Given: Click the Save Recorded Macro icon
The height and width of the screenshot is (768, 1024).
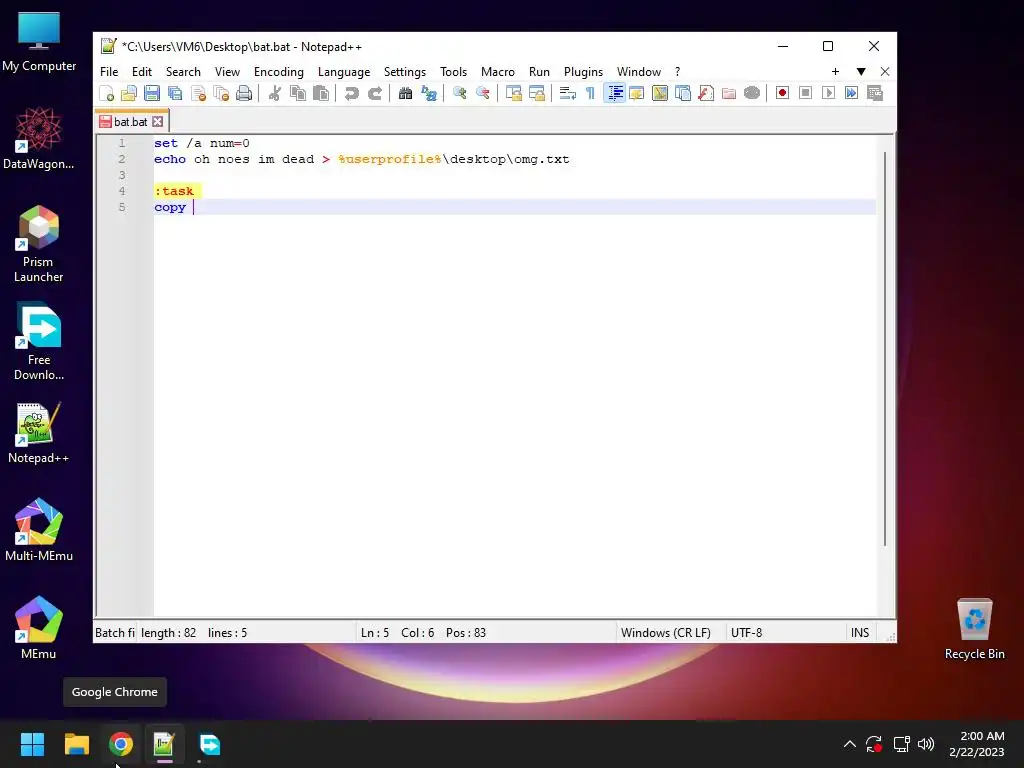Looking at the screenshot, I should click(x=875, y=93).
